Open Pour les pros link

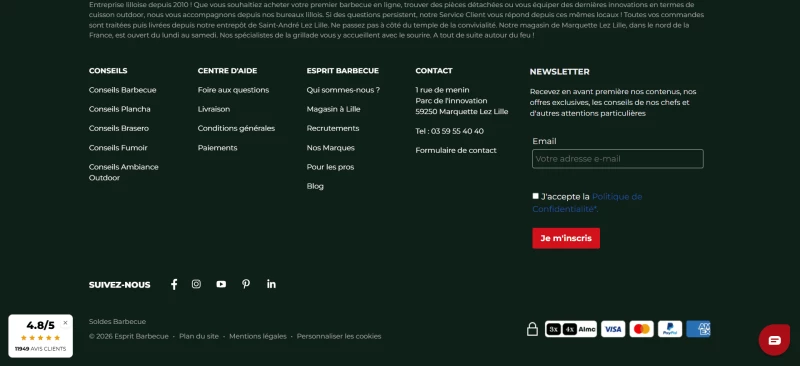[x=330, y=167]
